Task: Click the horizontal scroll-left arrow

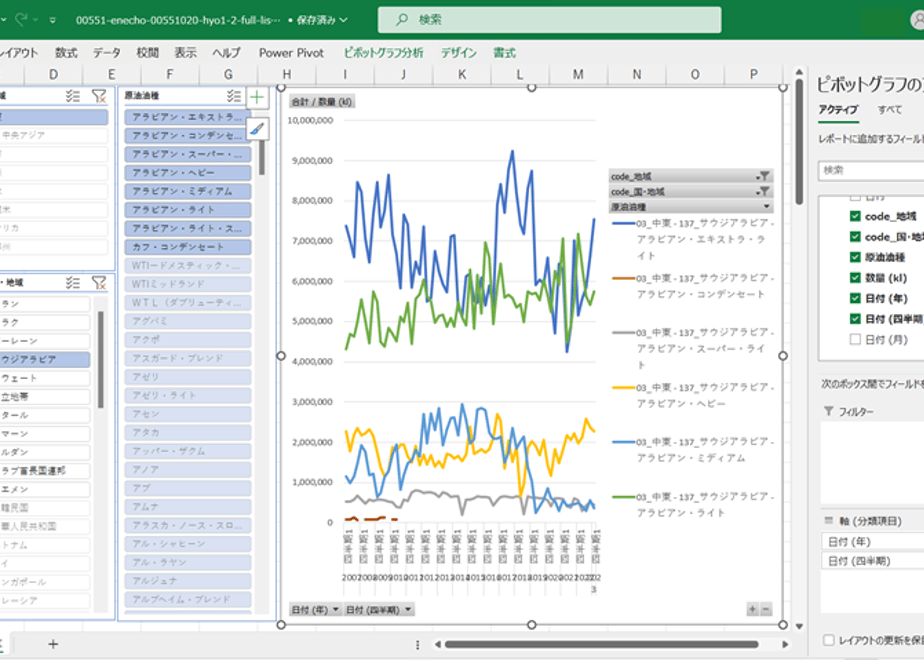Action: (x=437, y=644)
